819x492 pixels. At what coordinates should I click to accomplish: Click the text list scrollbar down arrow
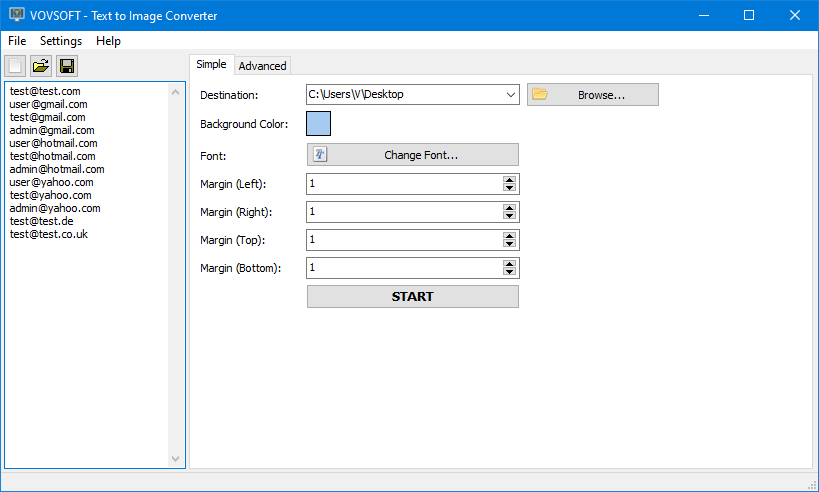tap(177, 459)
